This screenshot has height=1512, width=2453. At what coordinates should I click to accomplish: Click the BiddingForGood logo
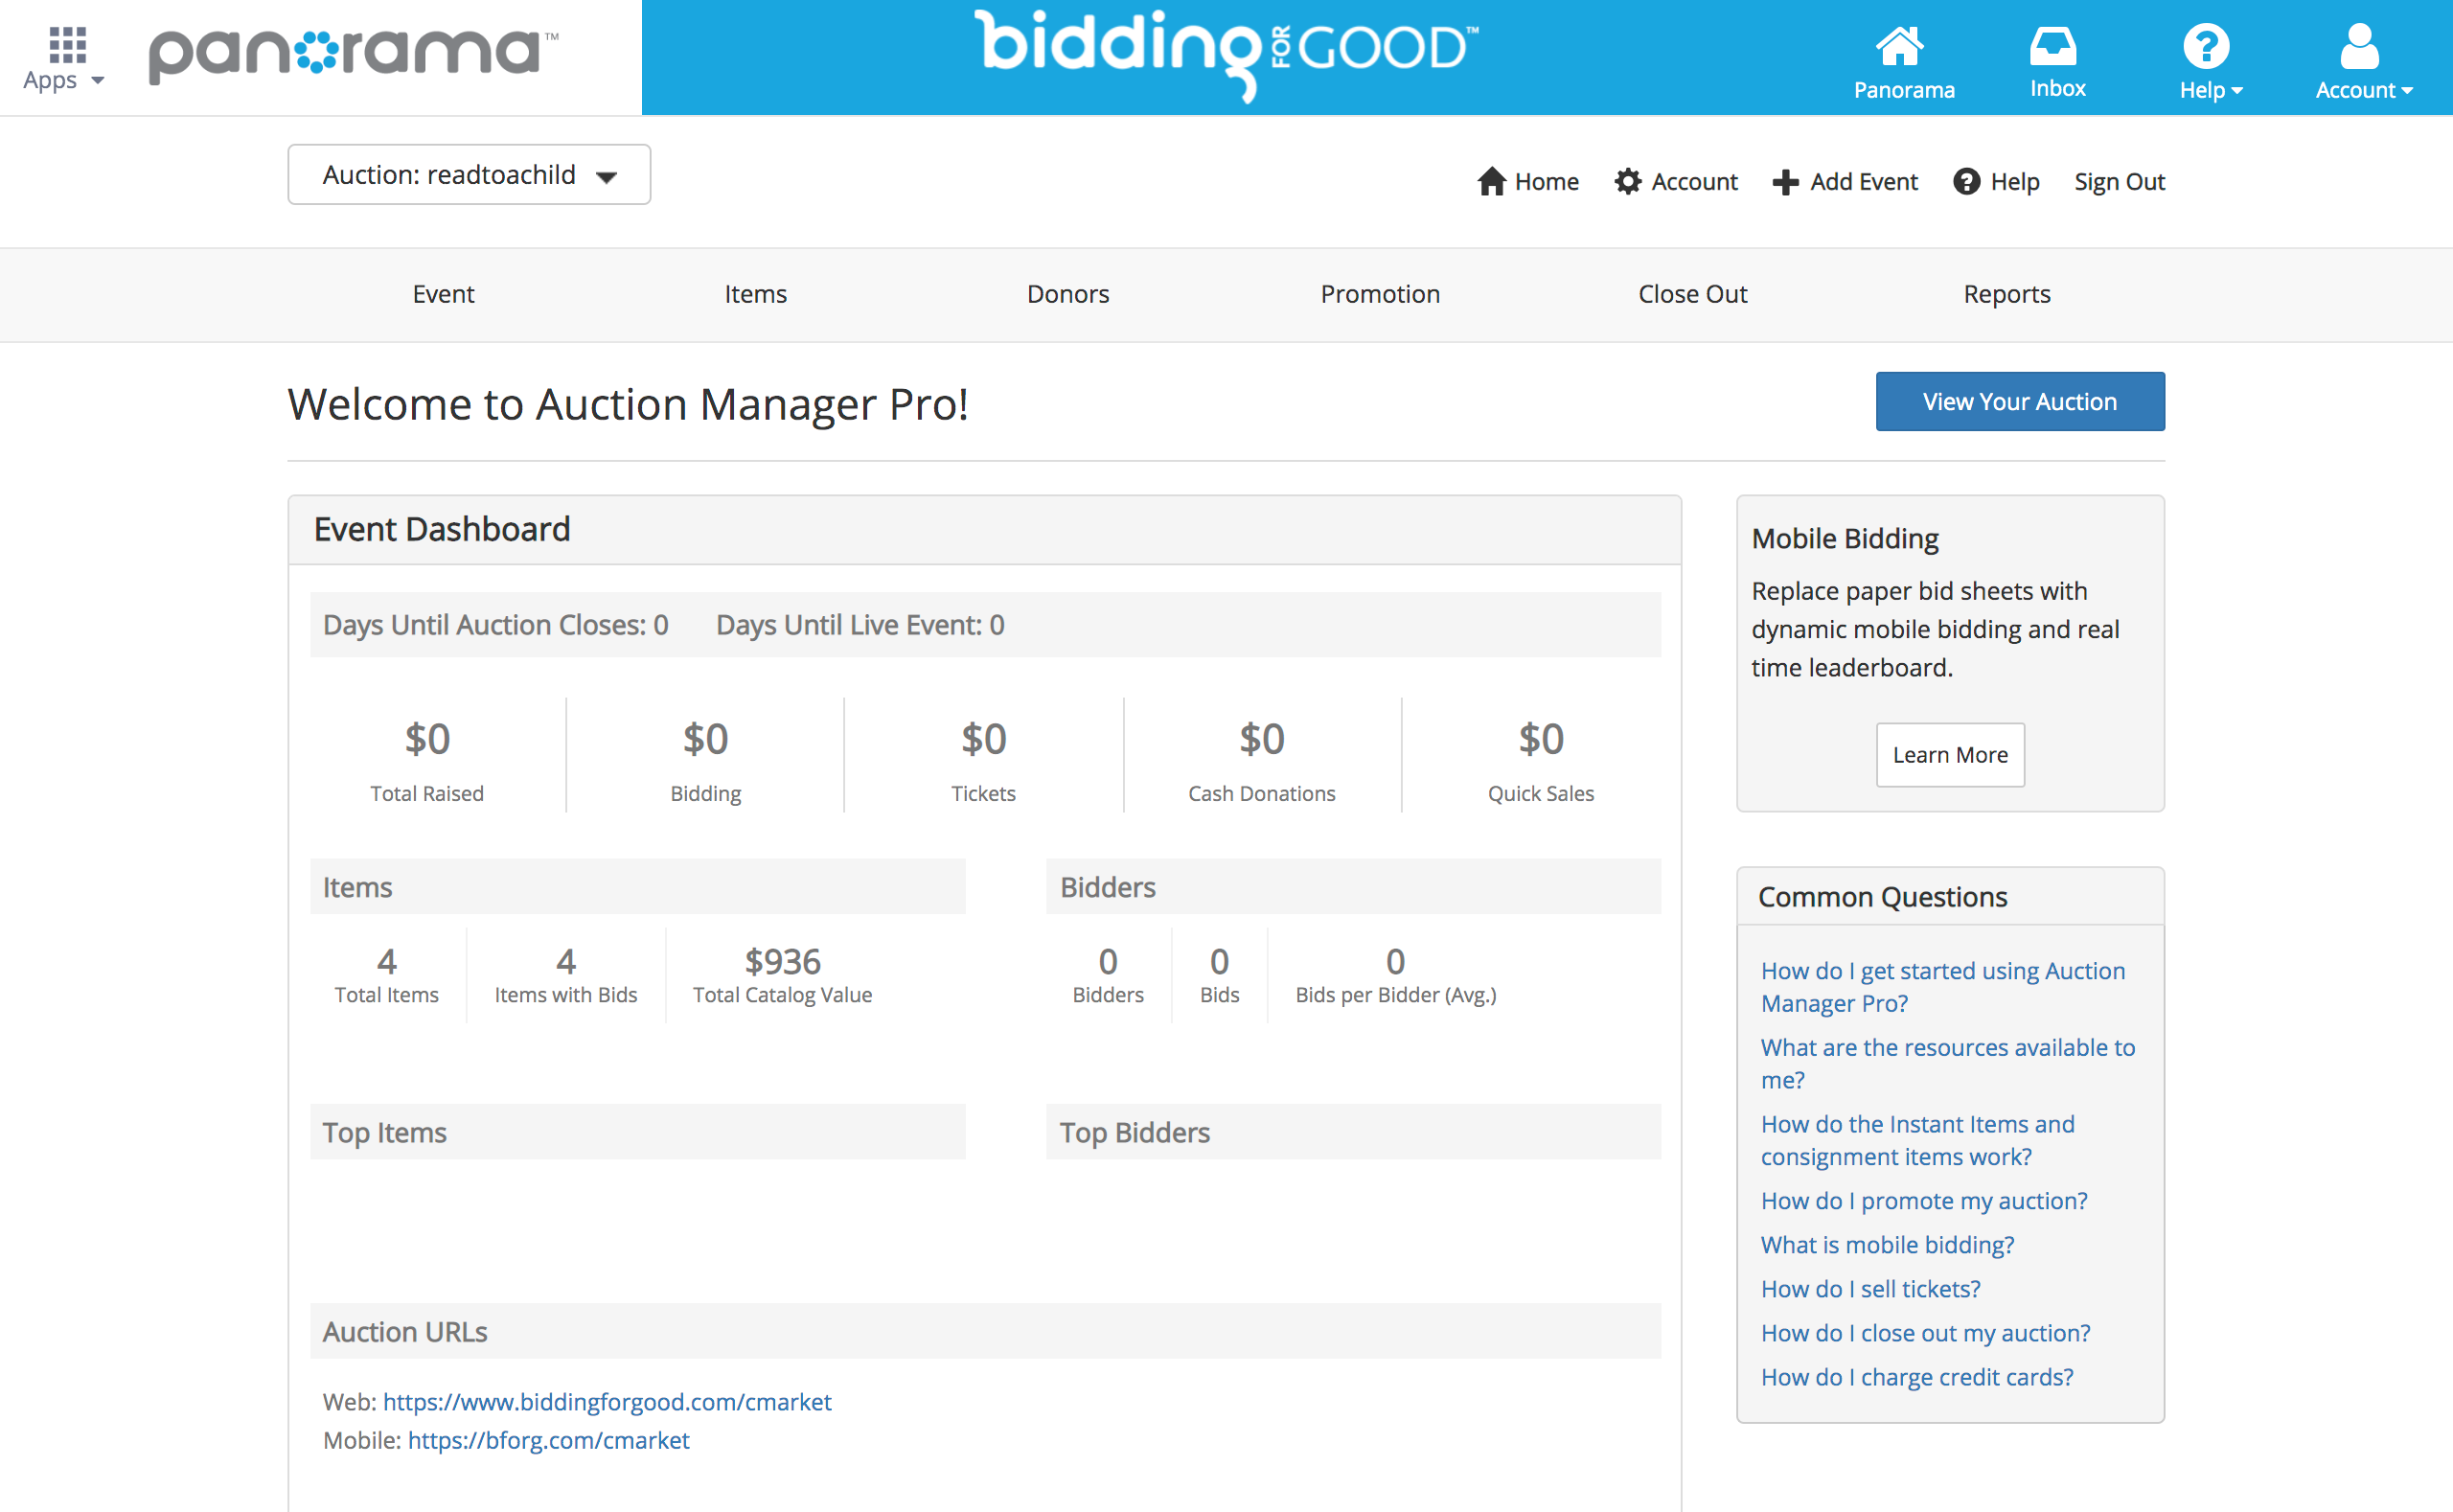[1226, 54]
